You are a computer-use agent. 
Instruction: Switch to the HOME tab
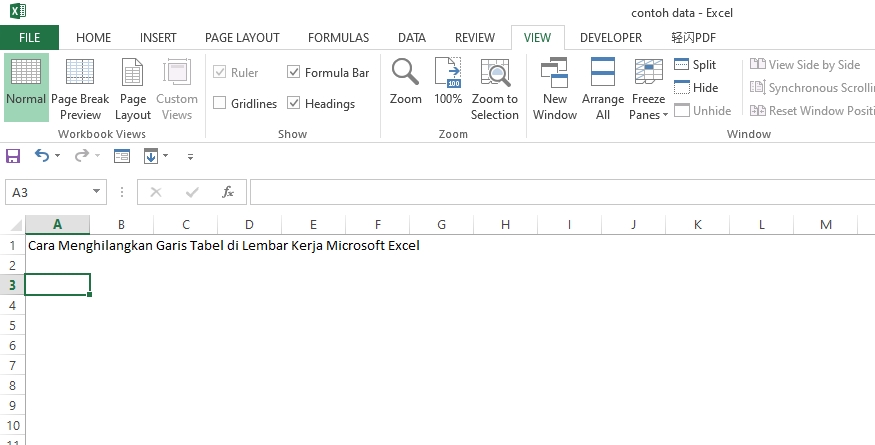tap(93, 37)
